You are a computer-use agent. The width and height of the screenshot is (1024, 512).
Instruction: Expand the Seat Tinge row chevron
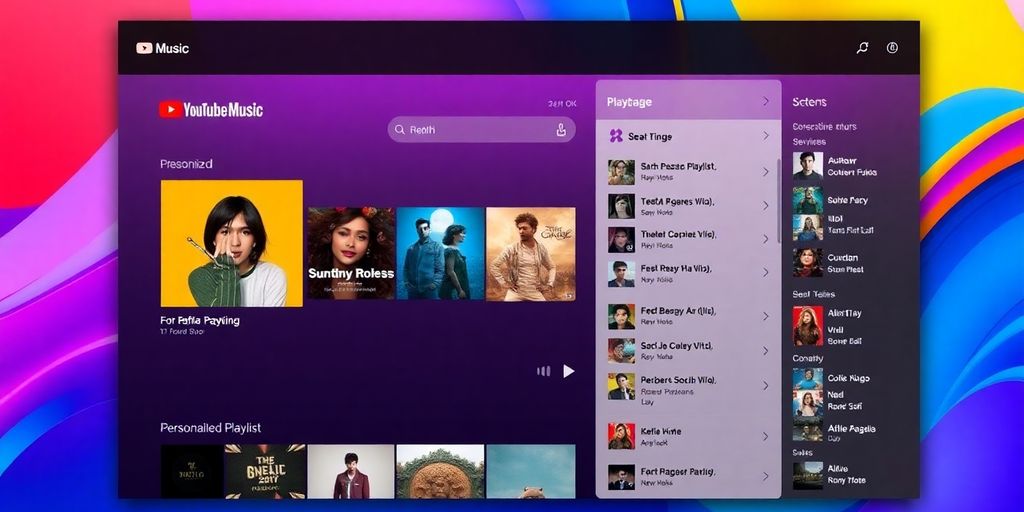click(766, 136)
